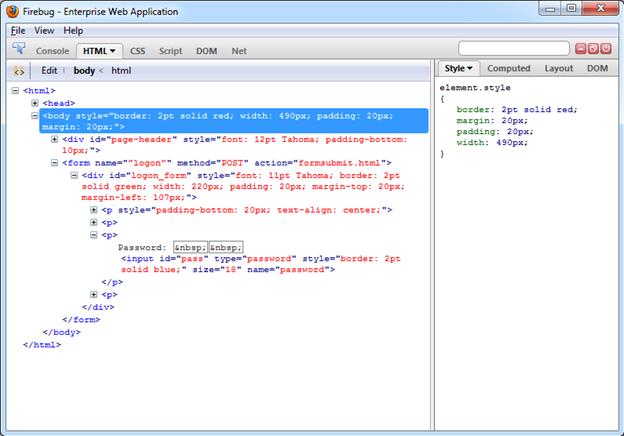Click the red detach Firebug window button
This screenshot has height=436, width=624.
point(593,49)
